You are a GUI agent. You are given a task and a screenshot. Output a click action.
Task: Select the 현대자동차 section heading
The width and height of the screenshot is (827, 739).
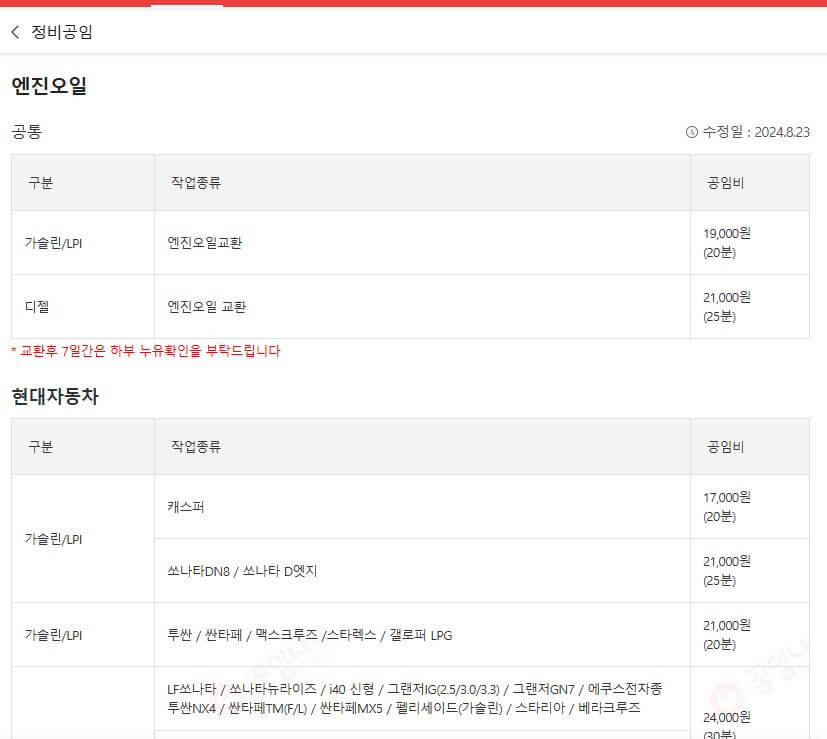(x=55, y=397)
